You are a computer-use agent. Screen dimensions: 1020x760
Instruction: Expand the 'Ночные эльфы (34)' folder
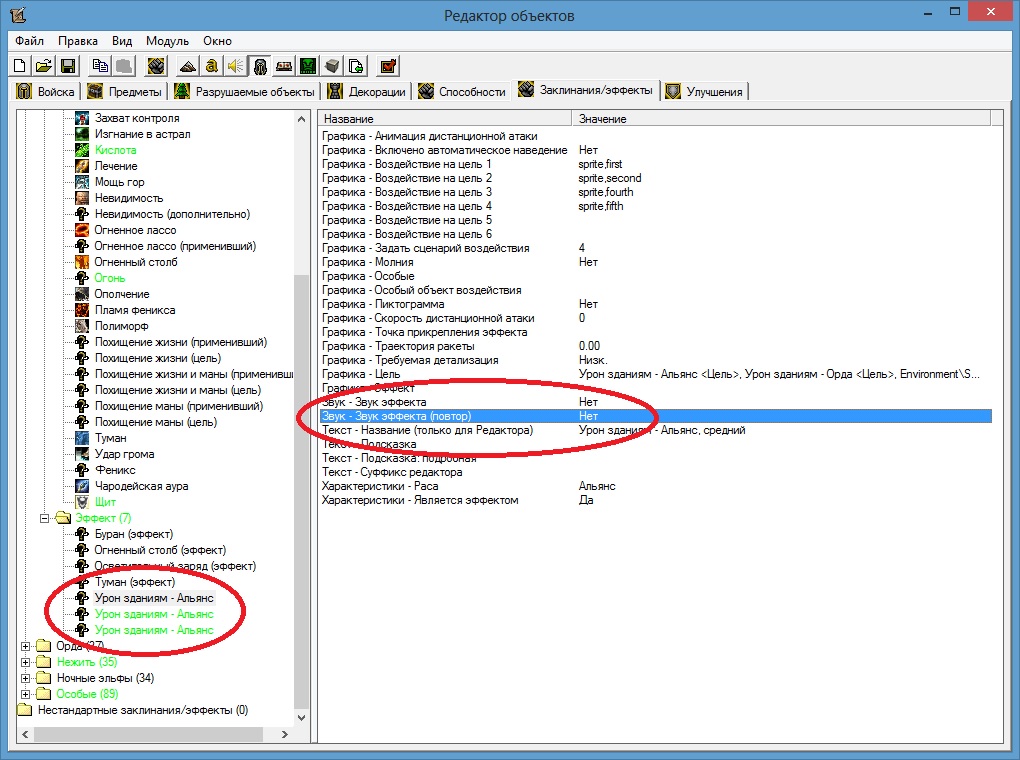[25, 678]
